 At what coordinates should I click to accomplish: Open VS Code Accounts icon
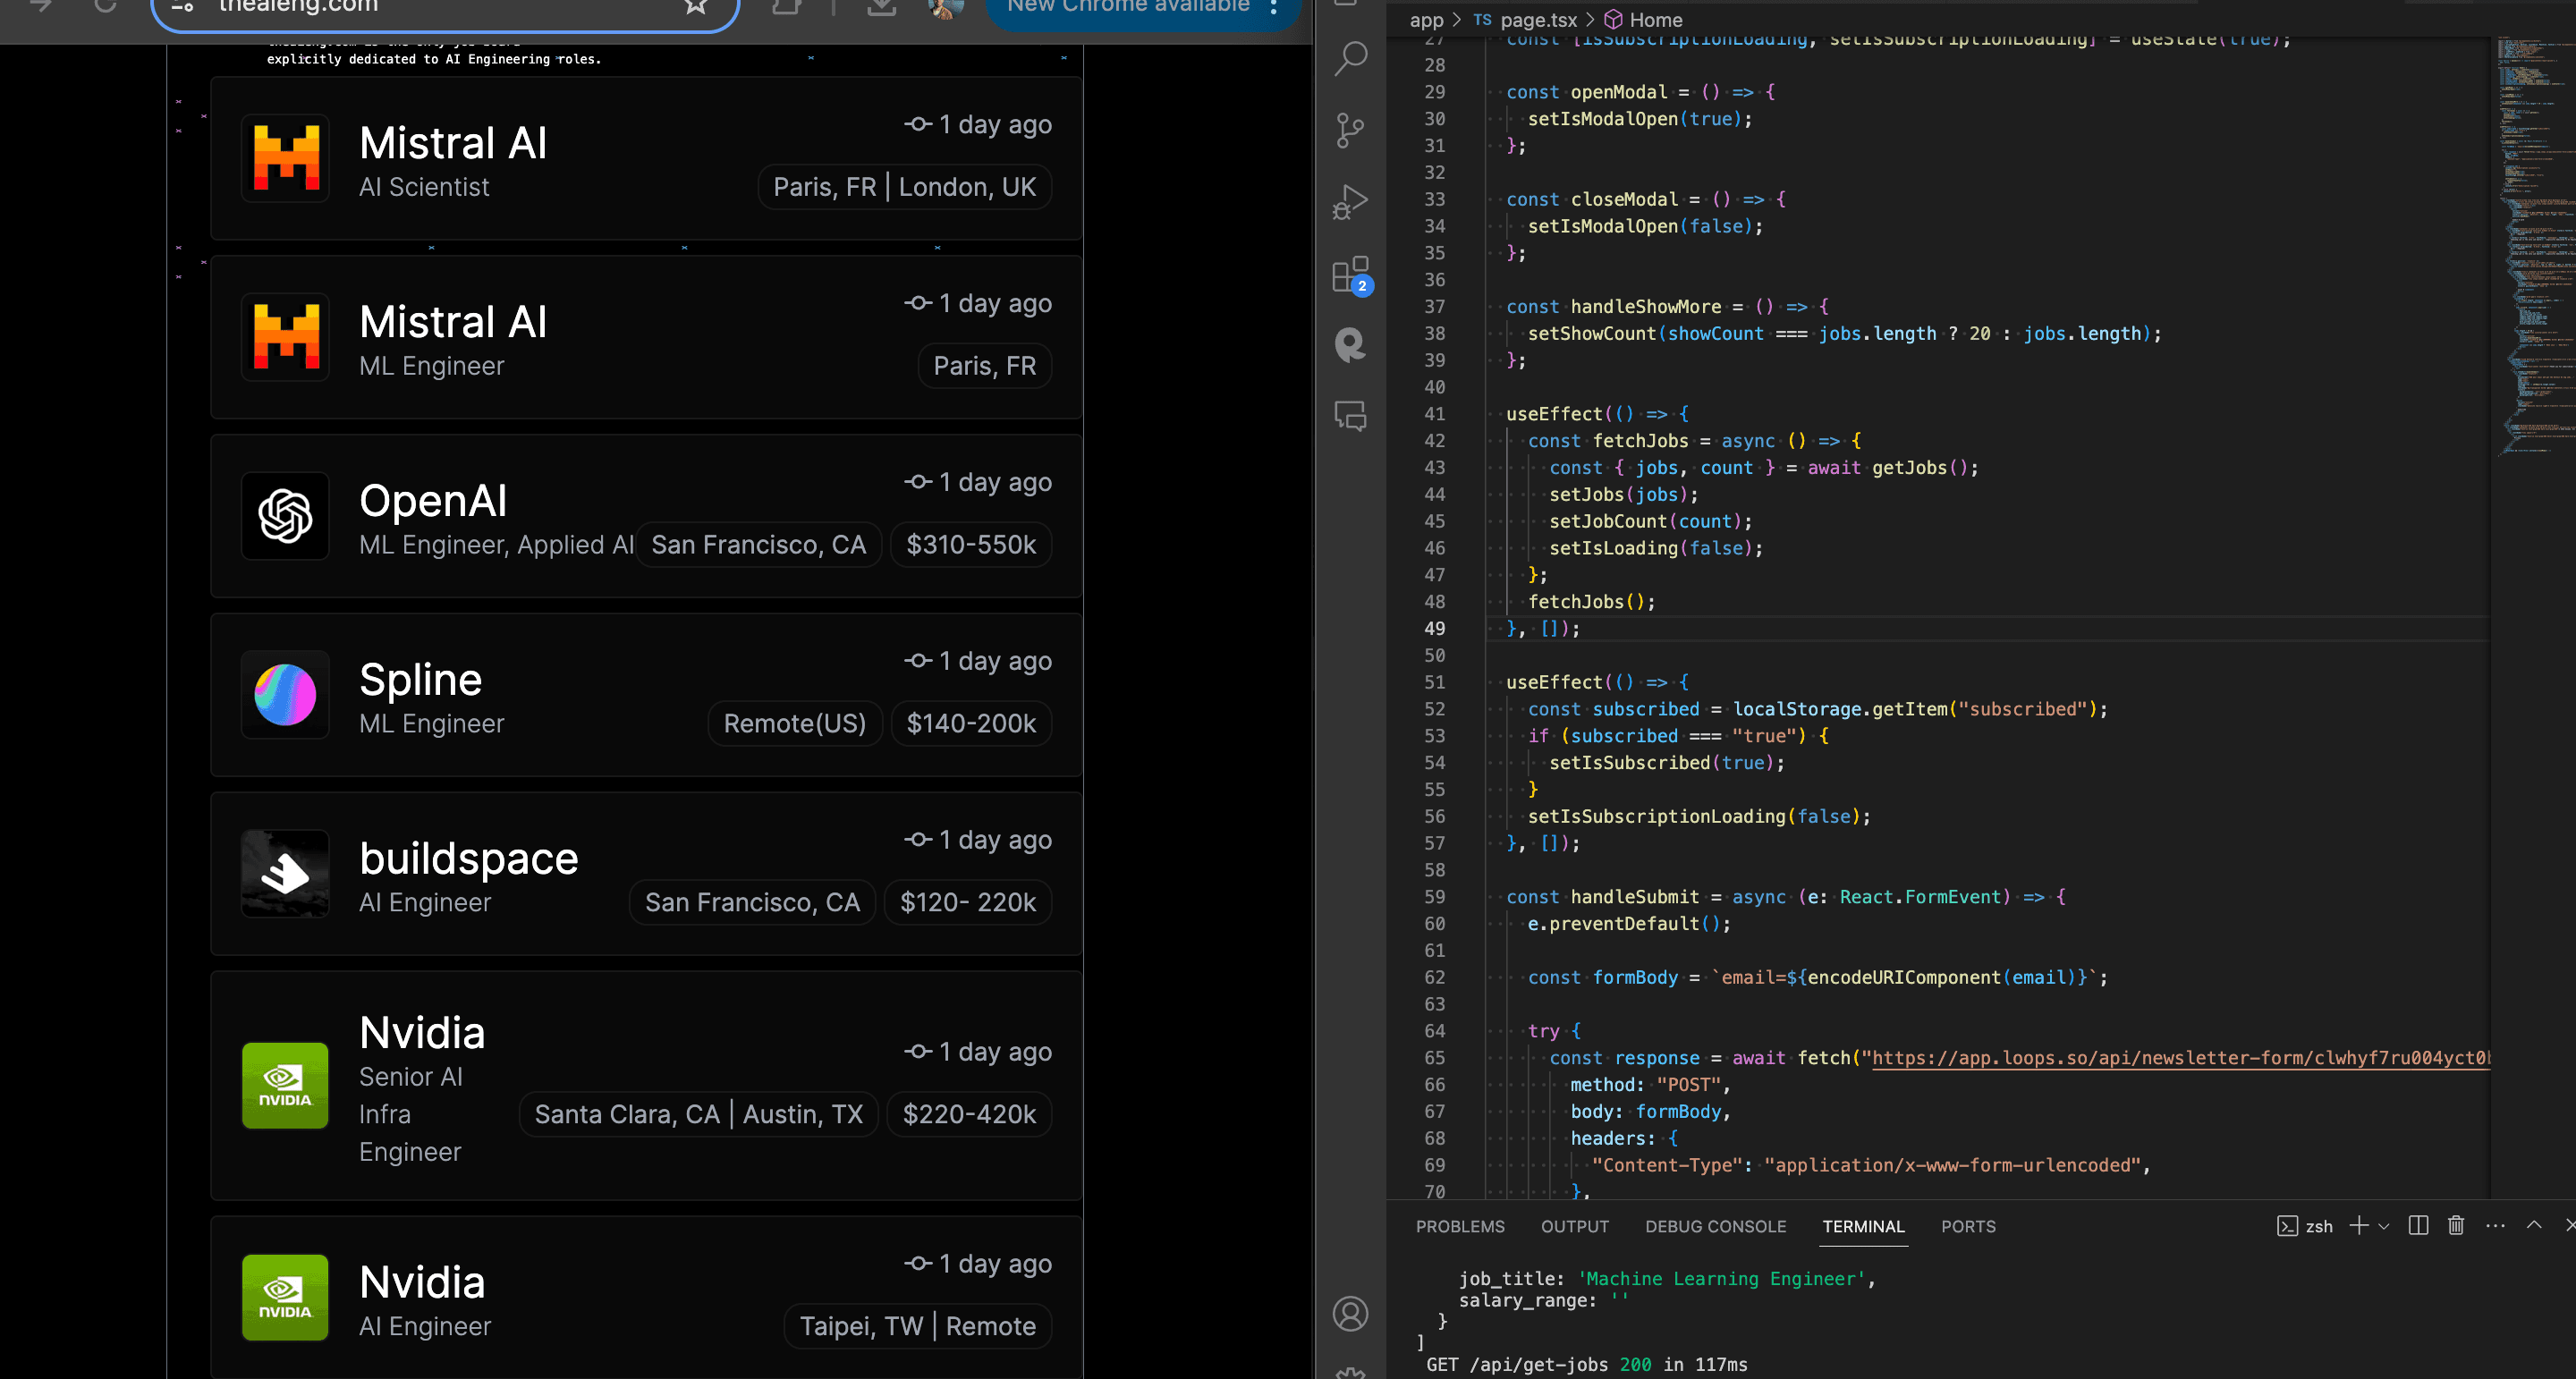click(x=1350, y=1313)
